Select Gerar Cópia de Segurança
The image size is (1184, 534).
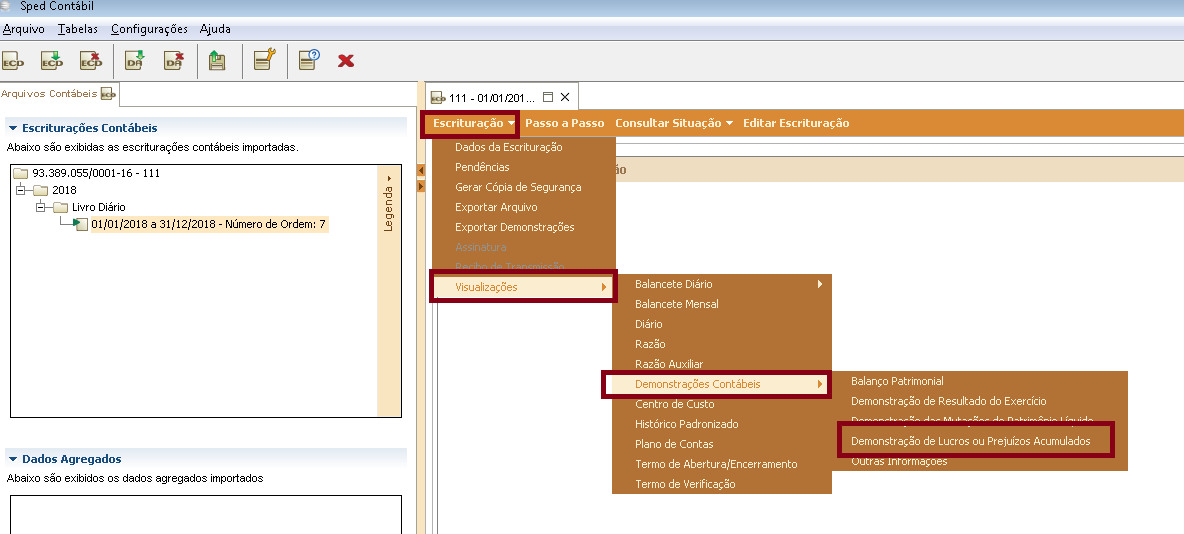pyautogui.click(x=524, y=187)
